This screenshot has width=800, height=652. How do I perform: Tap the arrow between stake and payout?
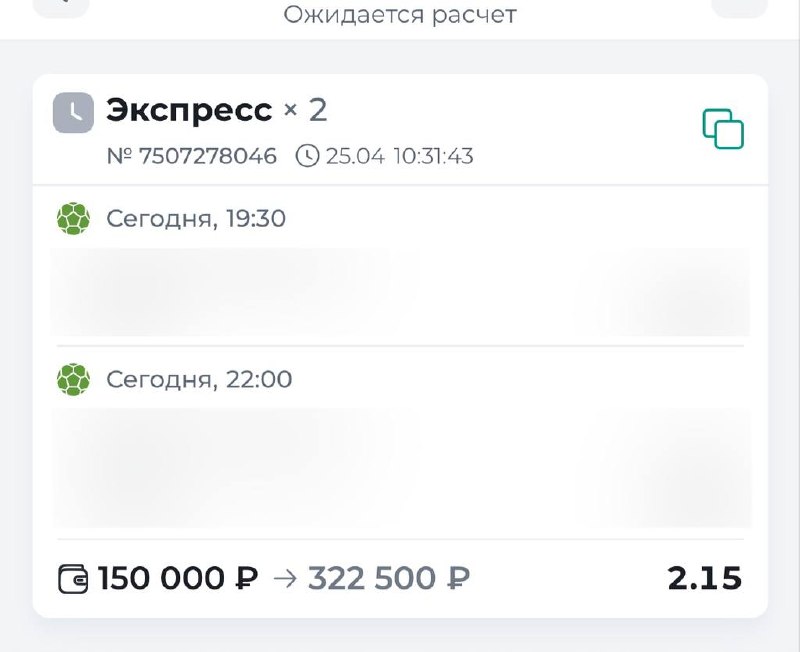pos(285,579)
